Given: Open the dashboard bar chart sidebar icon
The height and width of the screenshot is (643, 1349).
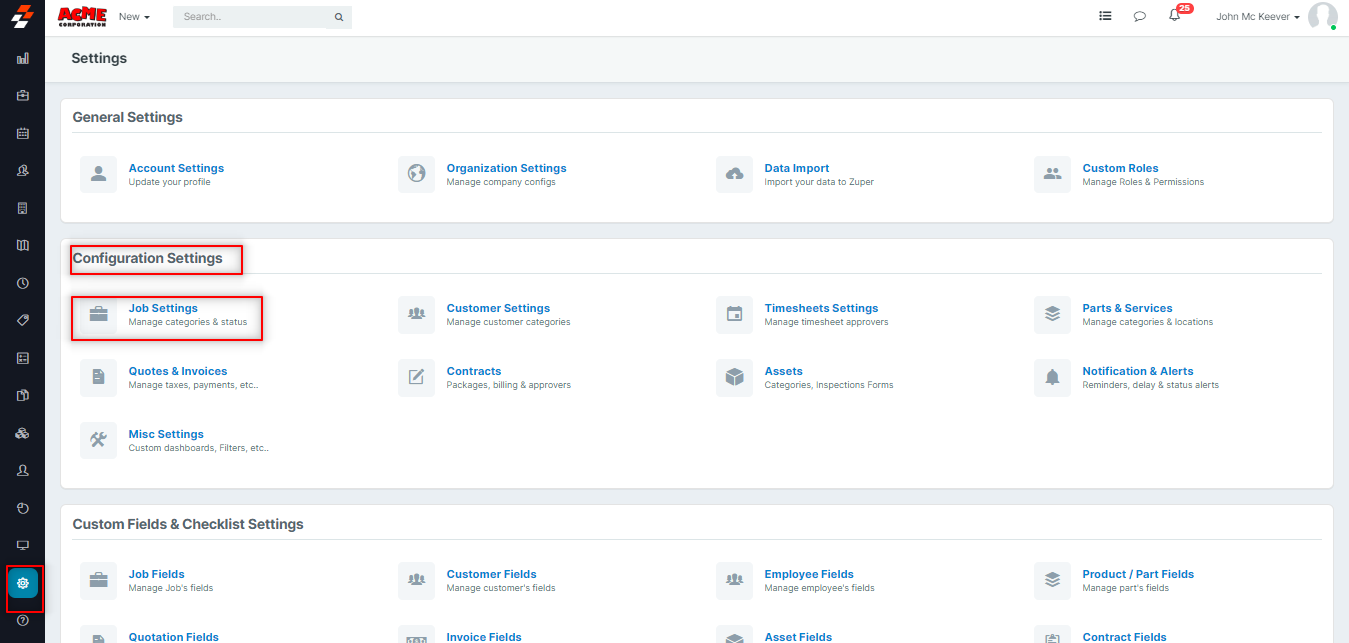Looking at the screenshot, I should point(23,58).
